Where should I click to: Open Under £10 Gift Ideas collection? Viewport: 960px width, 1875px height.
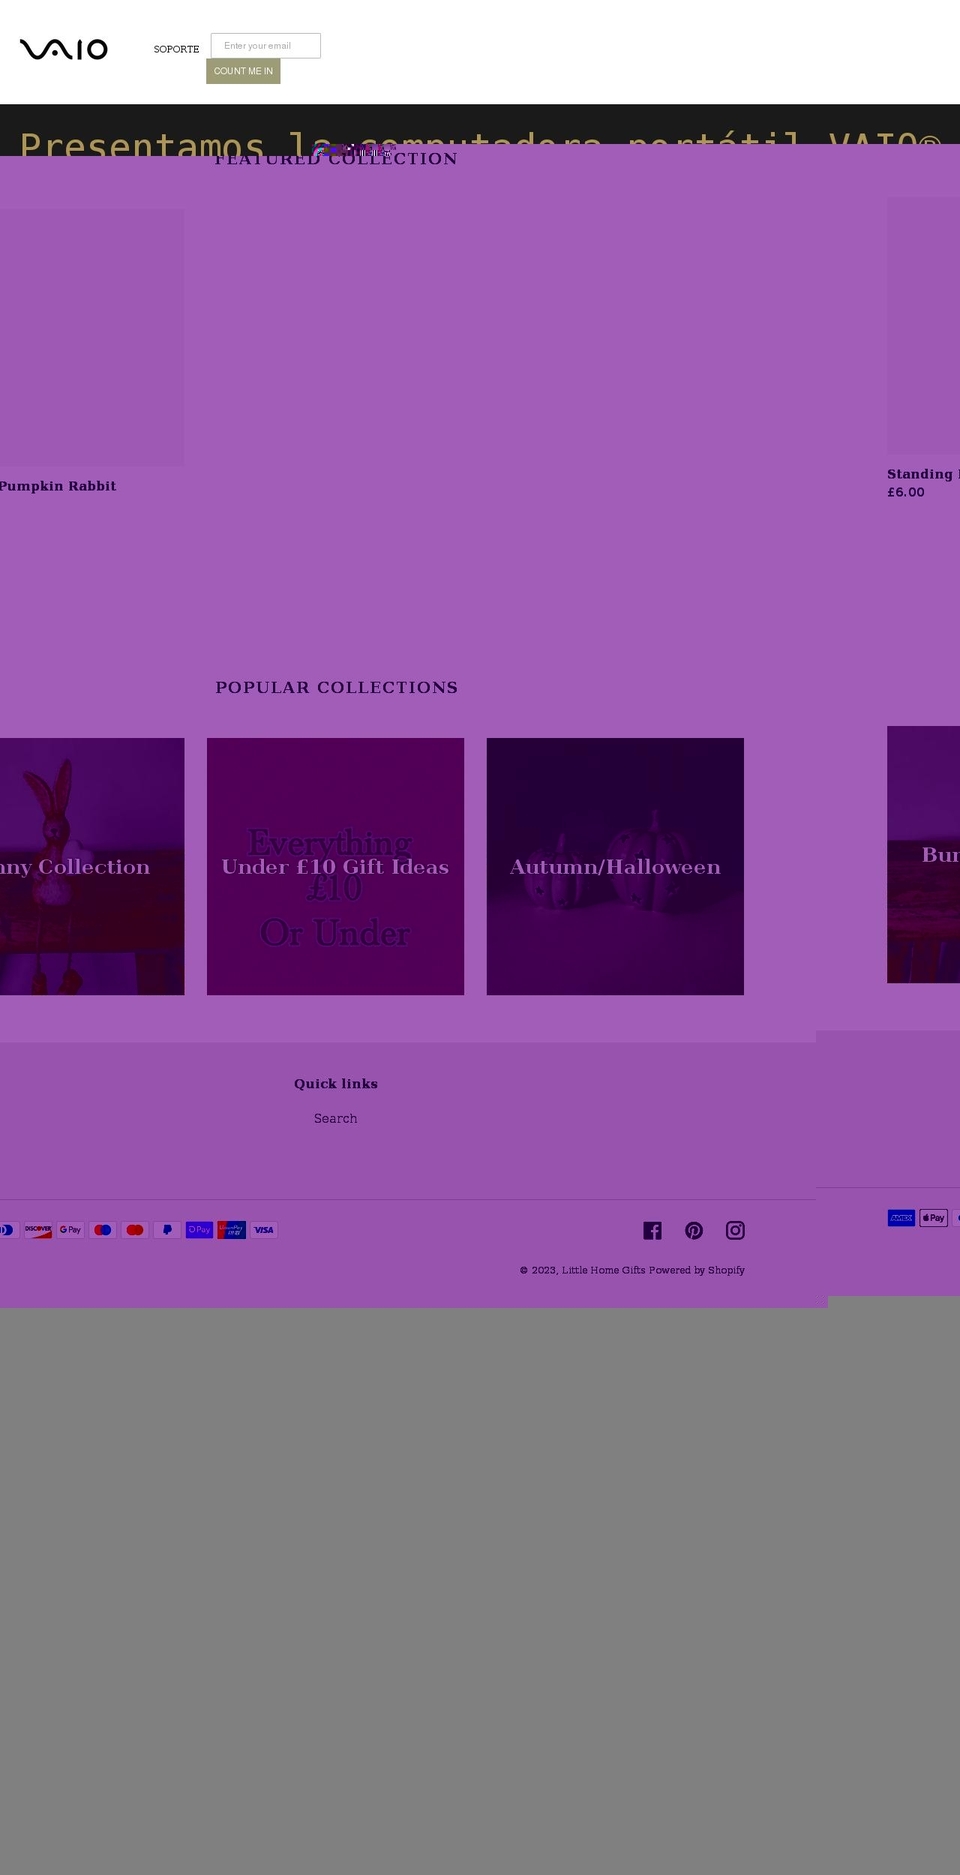[335, 866]
